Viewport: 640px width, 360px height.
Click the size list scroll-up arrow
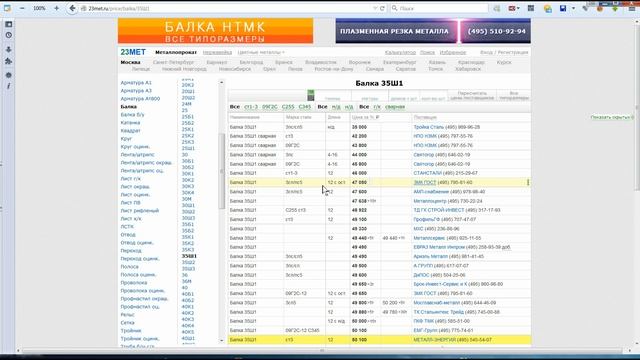(x=222, y=82)
